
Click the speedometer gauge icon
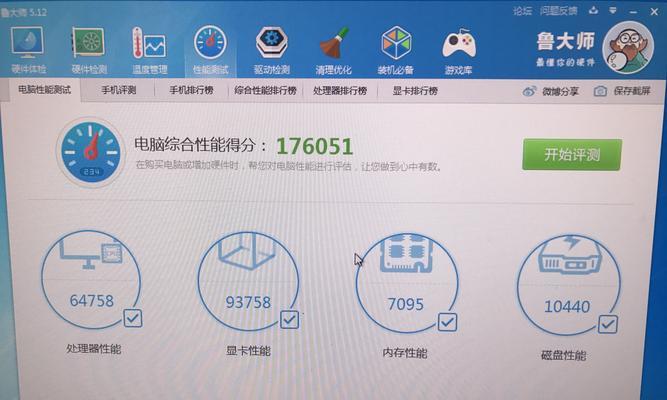pyautogui.click(x=90, y=152)
